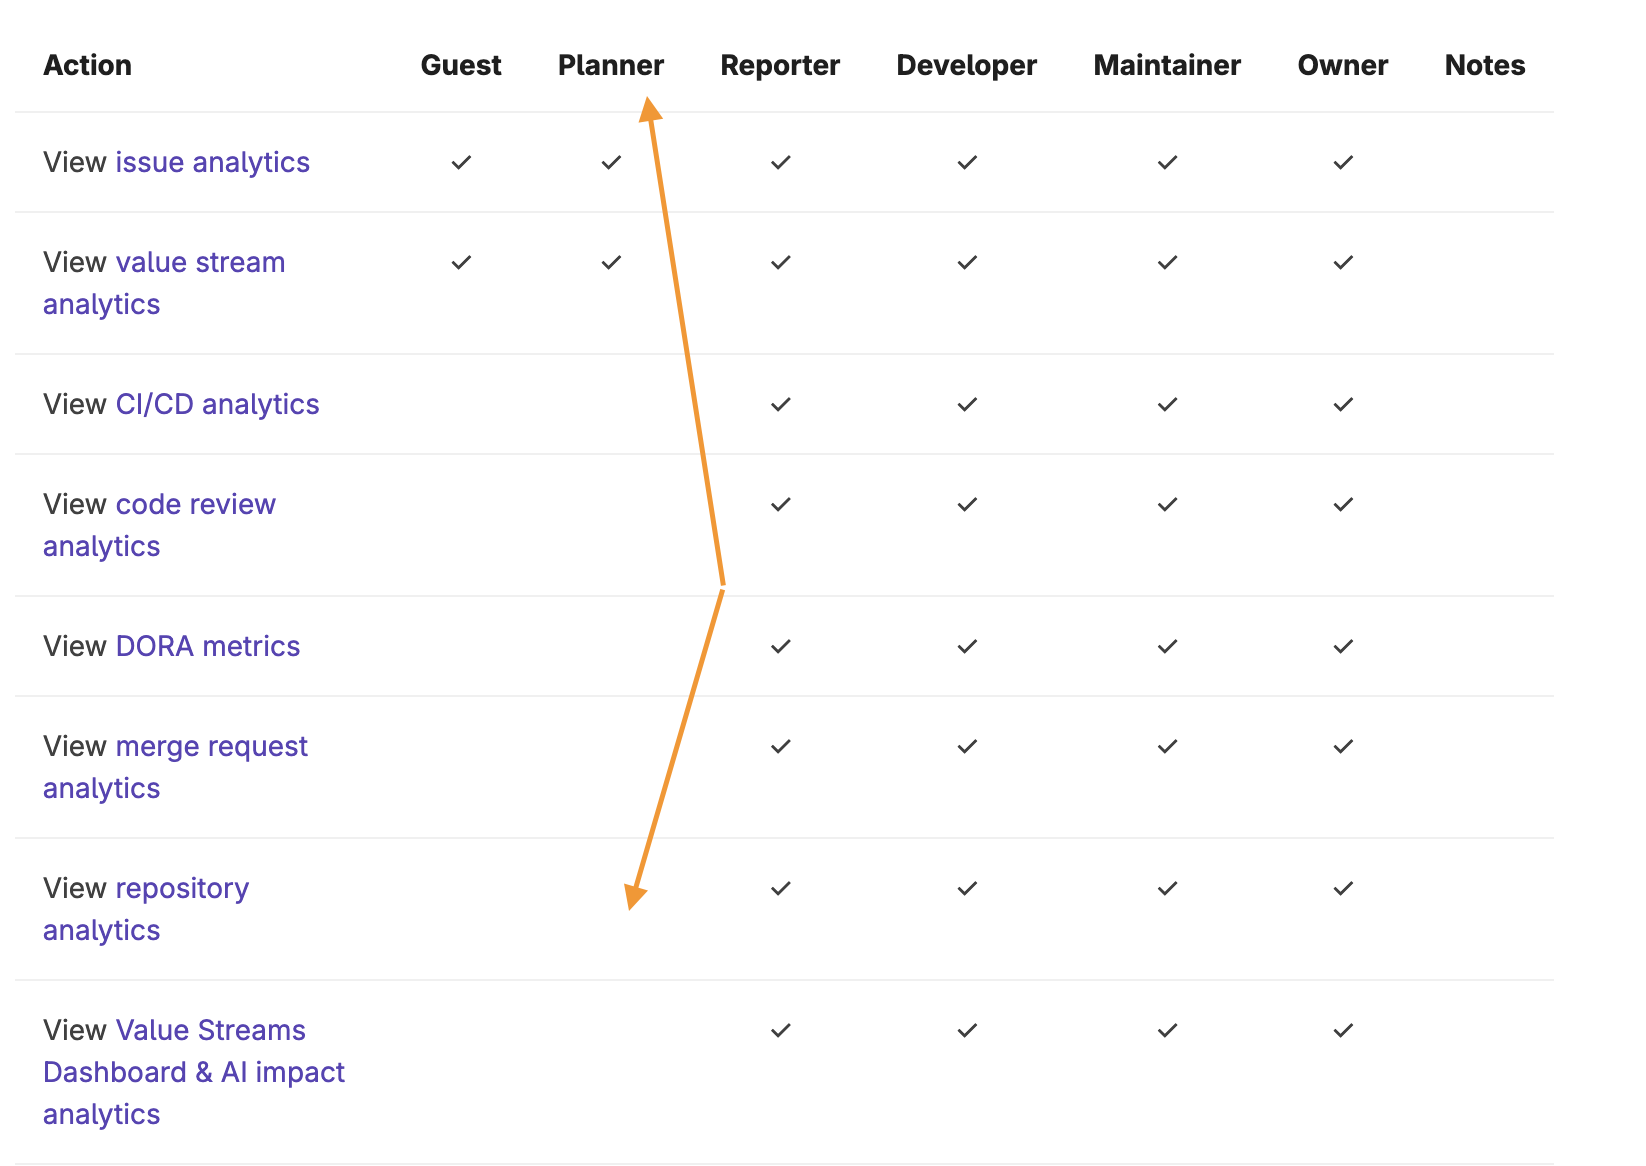Viewport: 1646px width, 1166px height.
Task: Click Planner checkmark for value stream analytics
Action: pos(611,262)
